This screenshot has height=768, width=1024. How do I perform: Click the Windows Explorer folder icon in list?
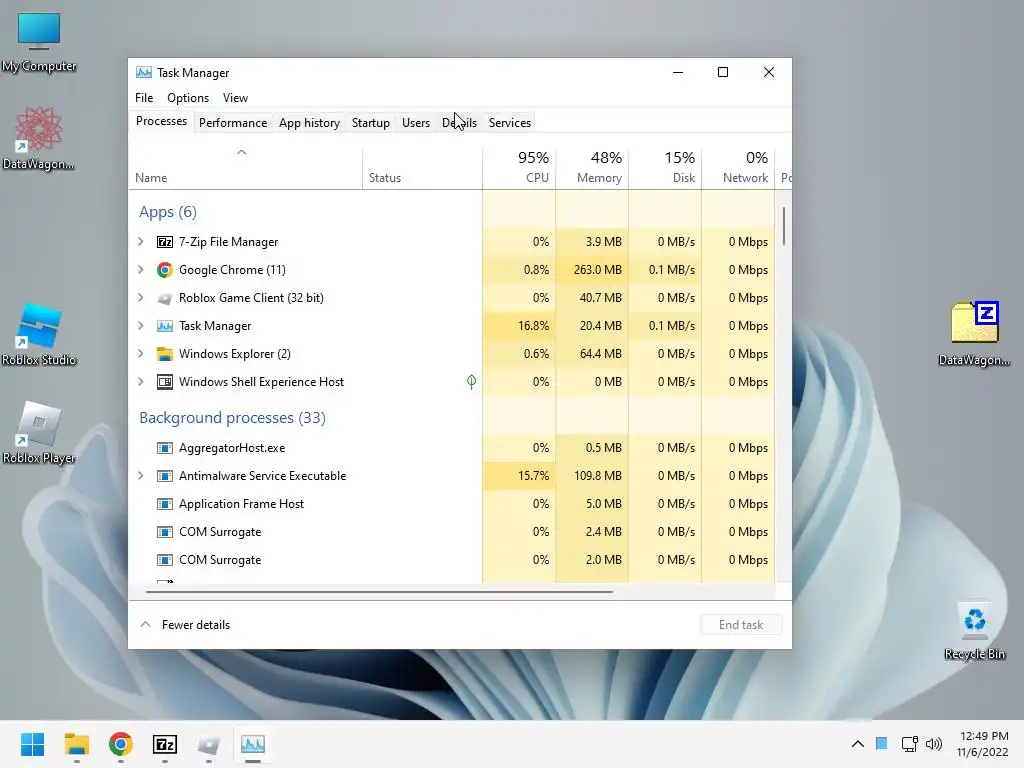click(165, 354)
